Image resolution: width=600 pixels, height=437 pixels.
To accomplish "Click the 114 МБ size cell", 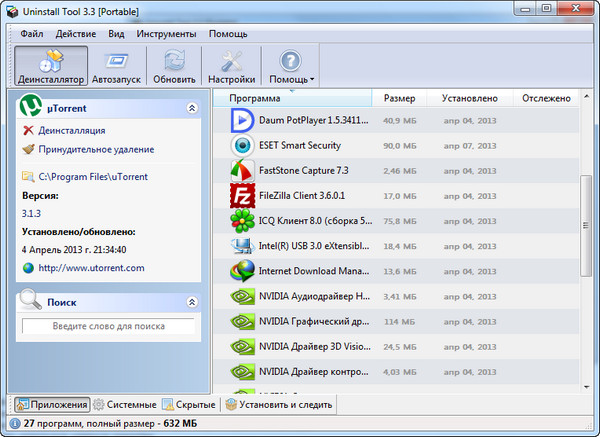I will pos(399,322).
